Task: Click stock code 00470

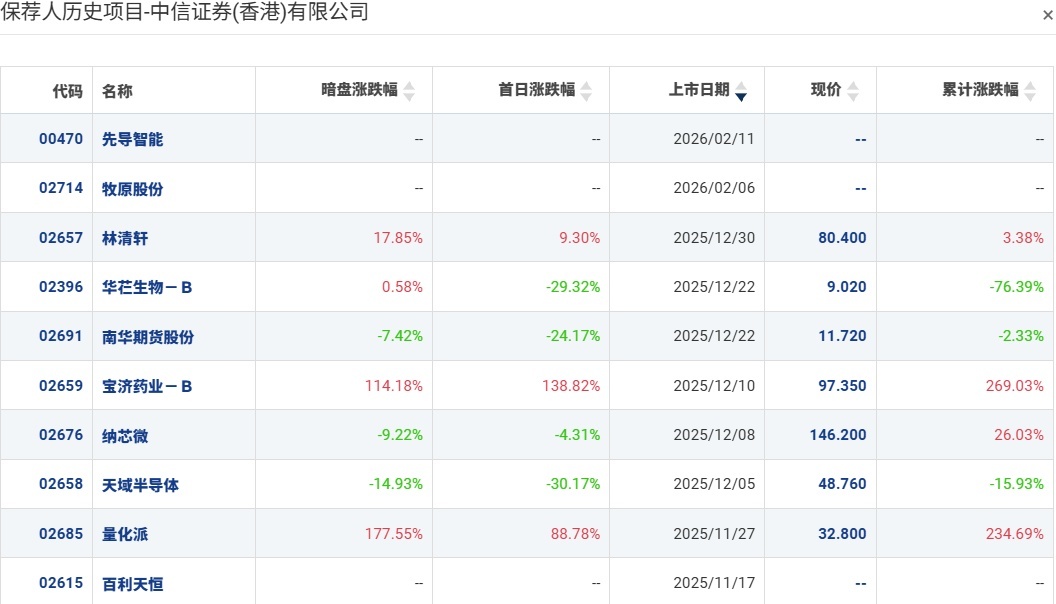Action: click(x=61, y=139)
